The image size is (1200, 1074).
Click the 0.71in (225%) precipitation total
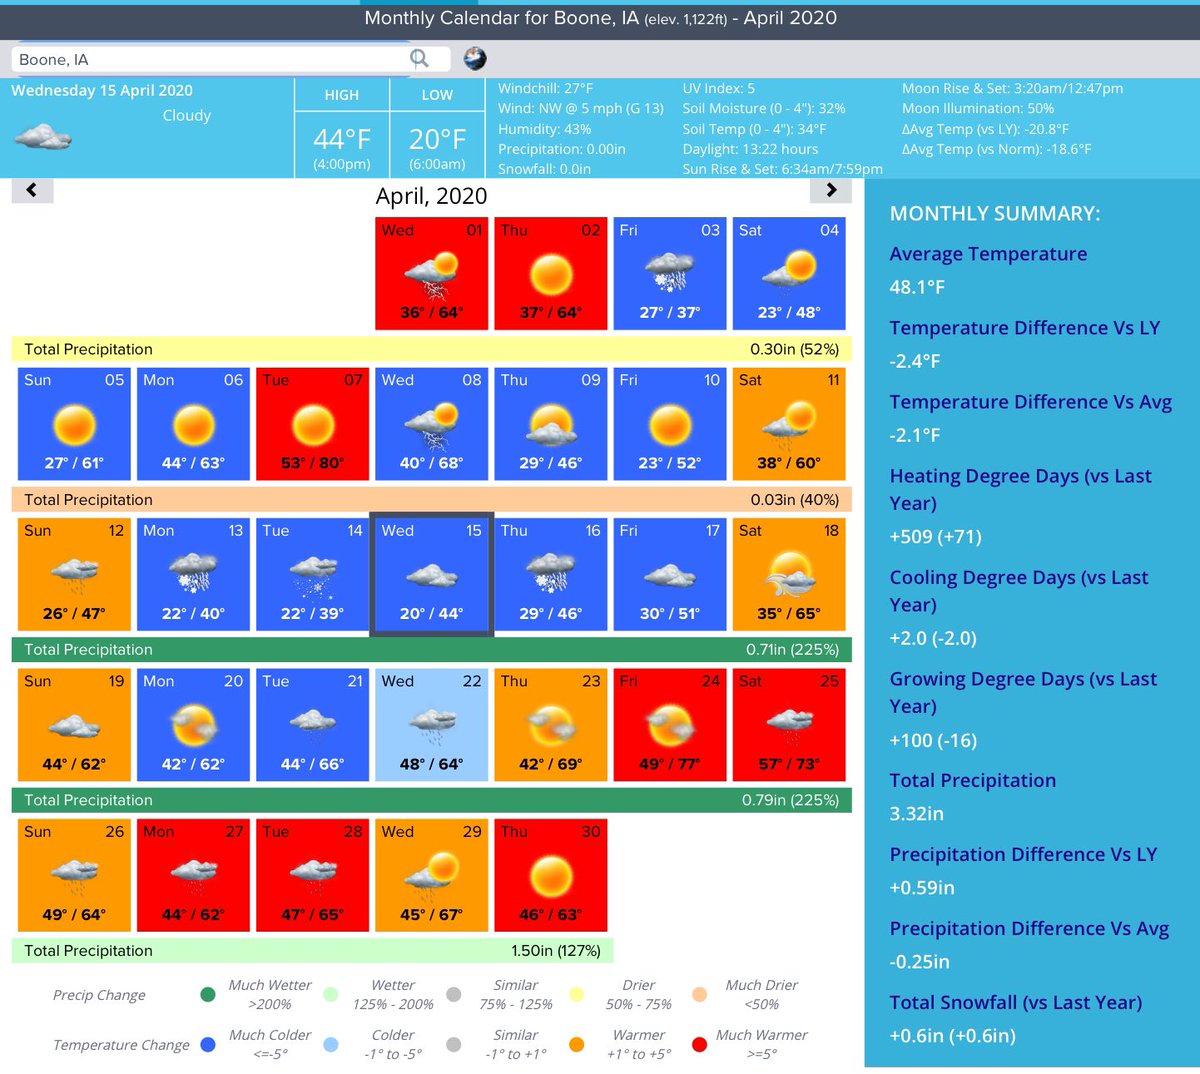[792, 649]
